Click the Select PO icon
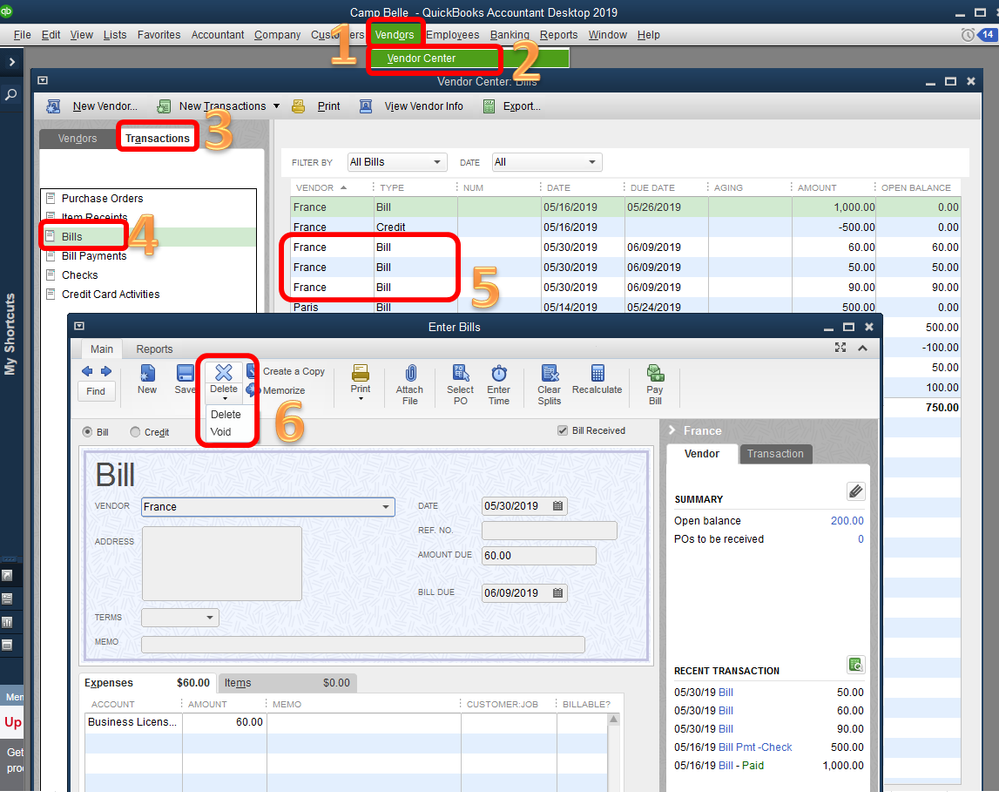The image size is (999, 792). point(461,373)
